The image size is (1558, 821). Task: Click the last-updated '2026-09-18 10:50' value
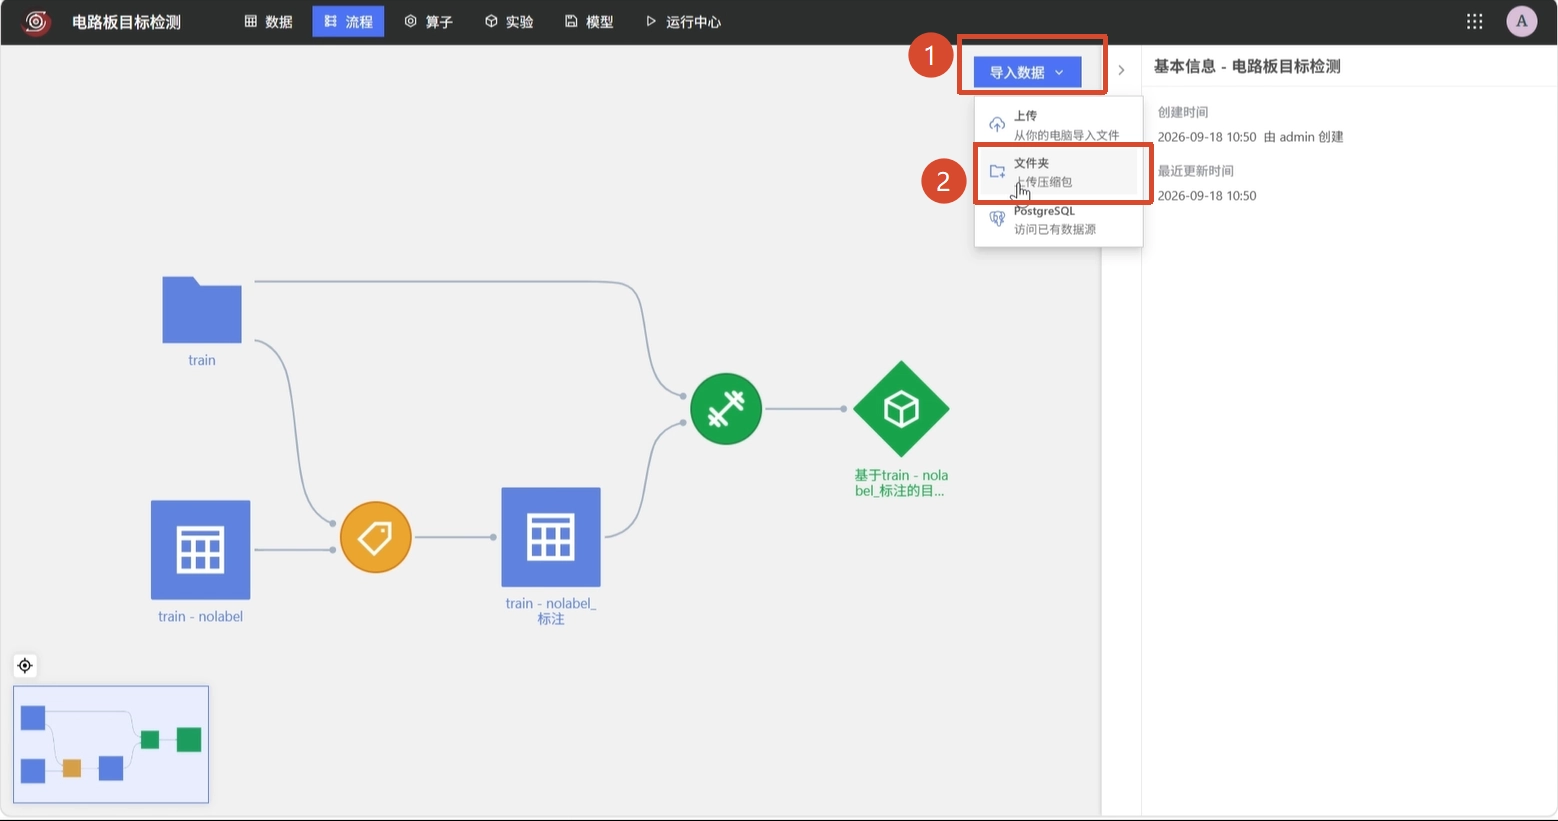(x=1207, y=196)
